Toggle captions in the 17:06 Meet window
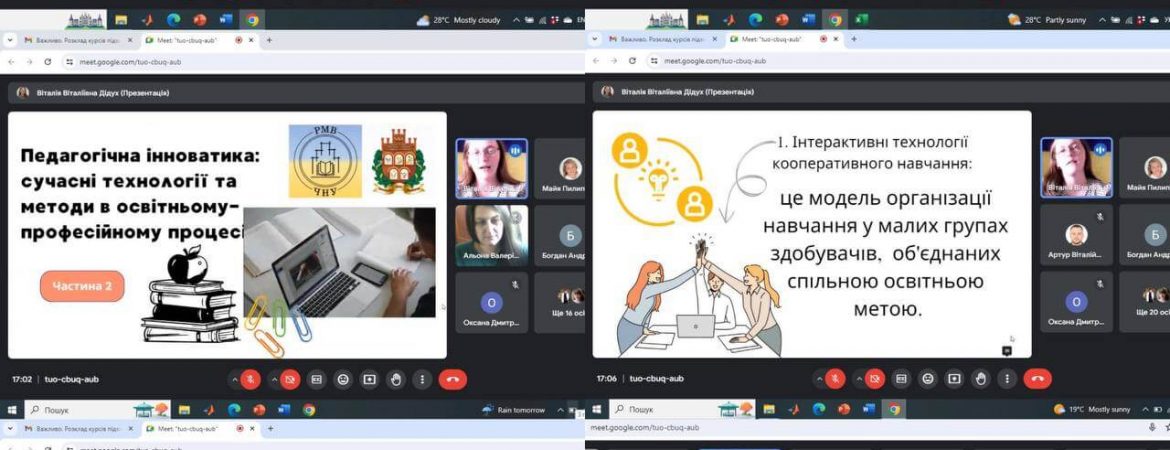The image size is (1170, 450). tap(901, 379)
